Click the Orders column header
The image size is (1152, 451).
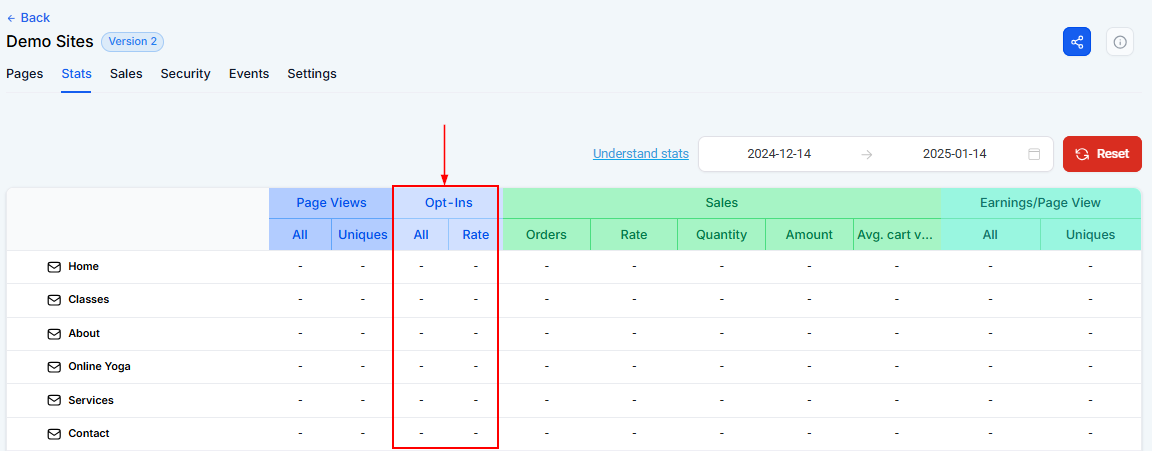tap(547, 235)
